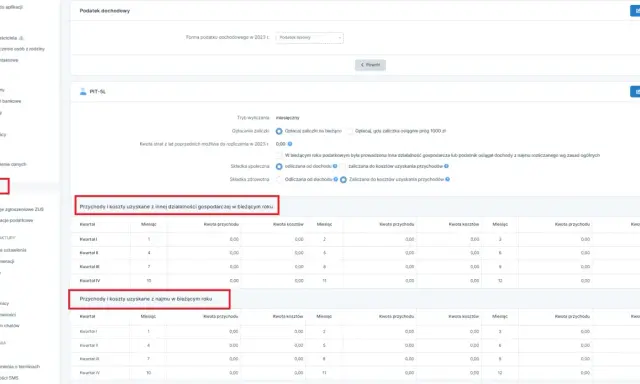Open sidebar item about 'o terminach'

[20, 366]
